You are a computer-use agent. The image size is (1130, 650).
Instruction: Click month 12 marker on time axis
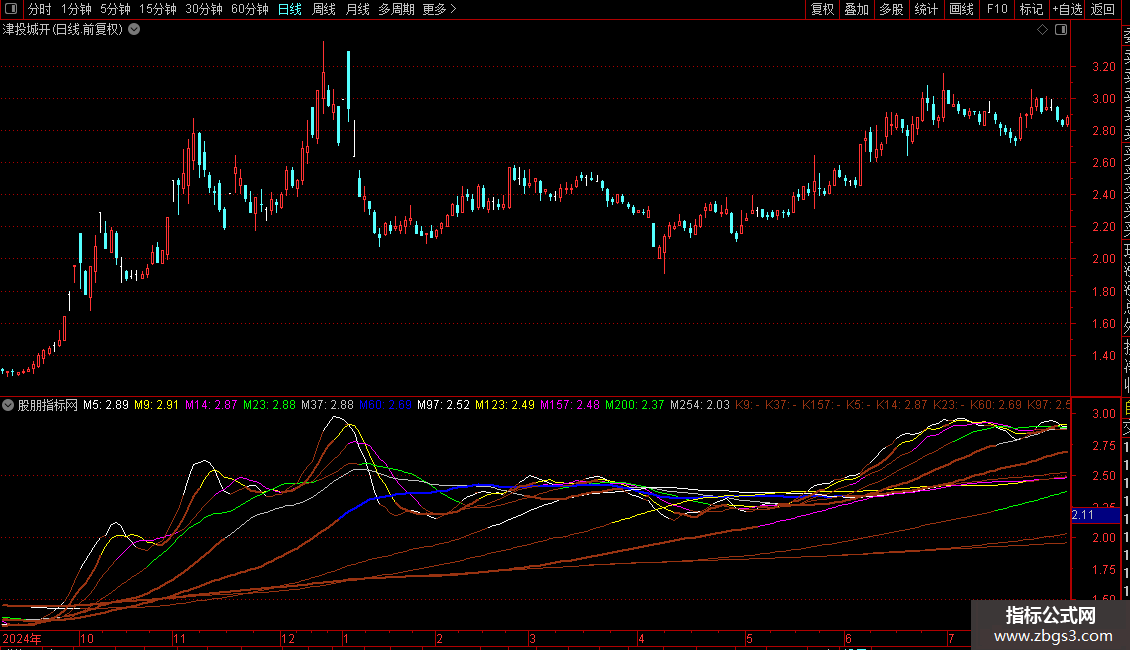pos(288,638)
